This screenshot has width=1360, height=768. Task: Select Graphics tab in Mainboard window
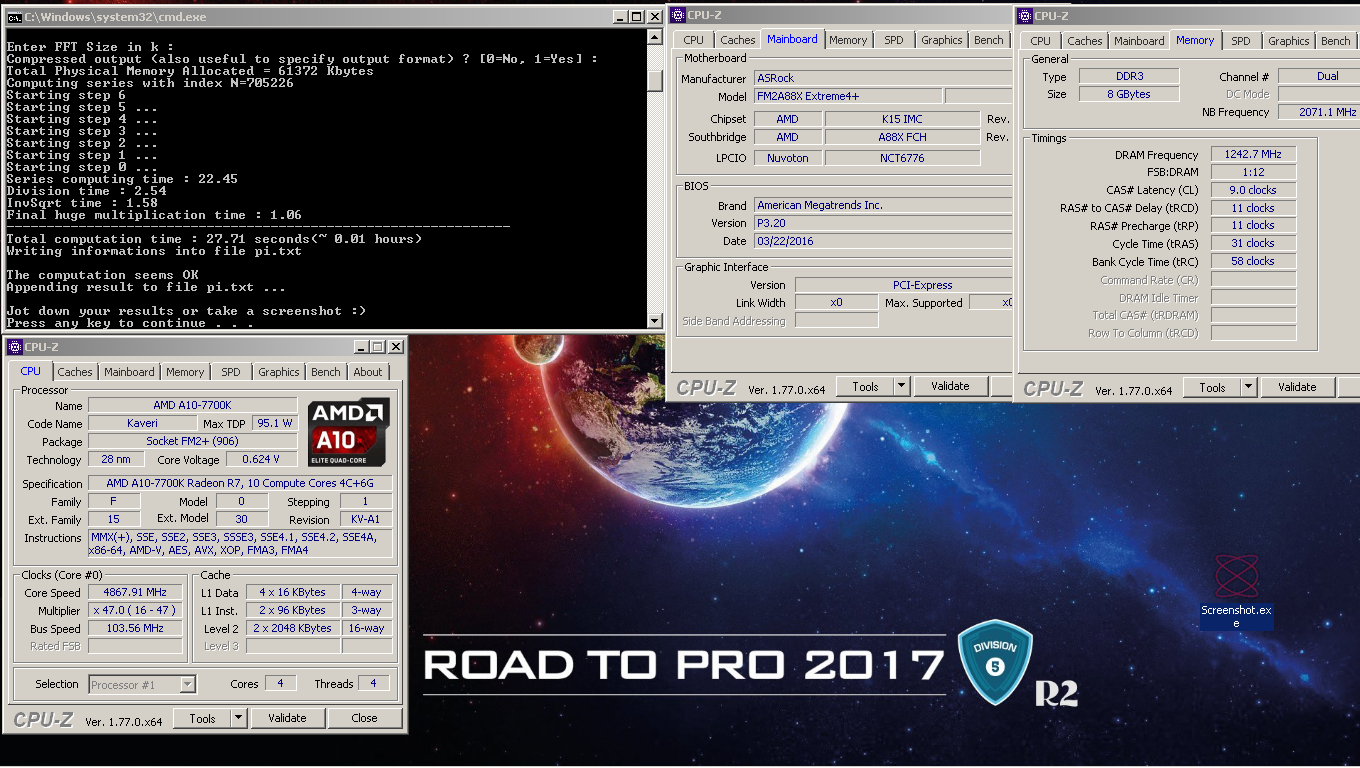[x=942, y=40]
